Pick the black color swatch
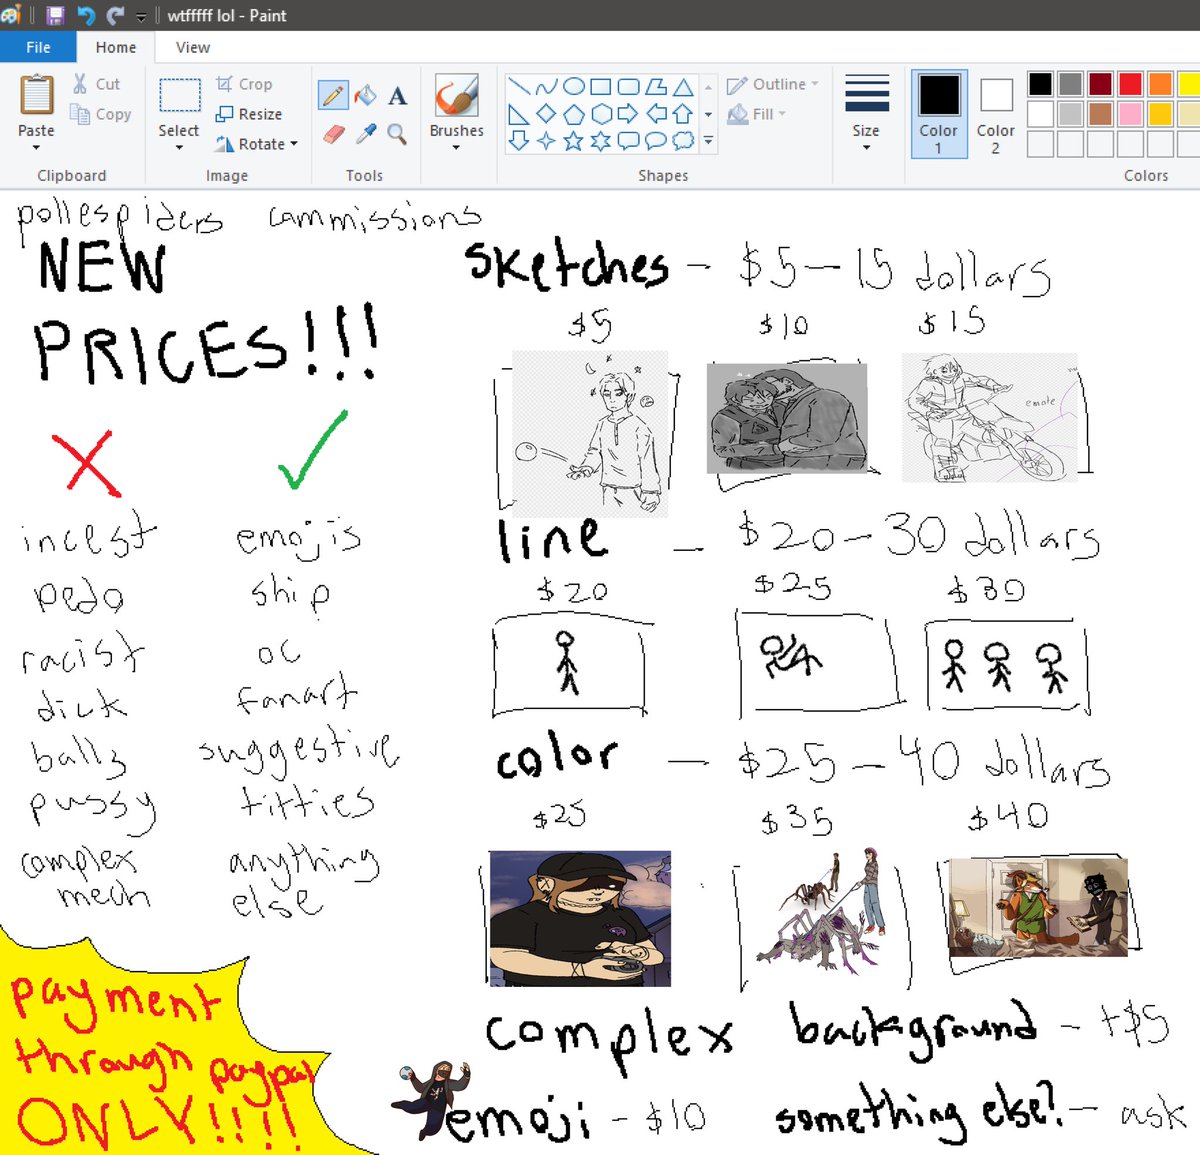This screenshot has width=1200, height=1155. pos(1040,84)
